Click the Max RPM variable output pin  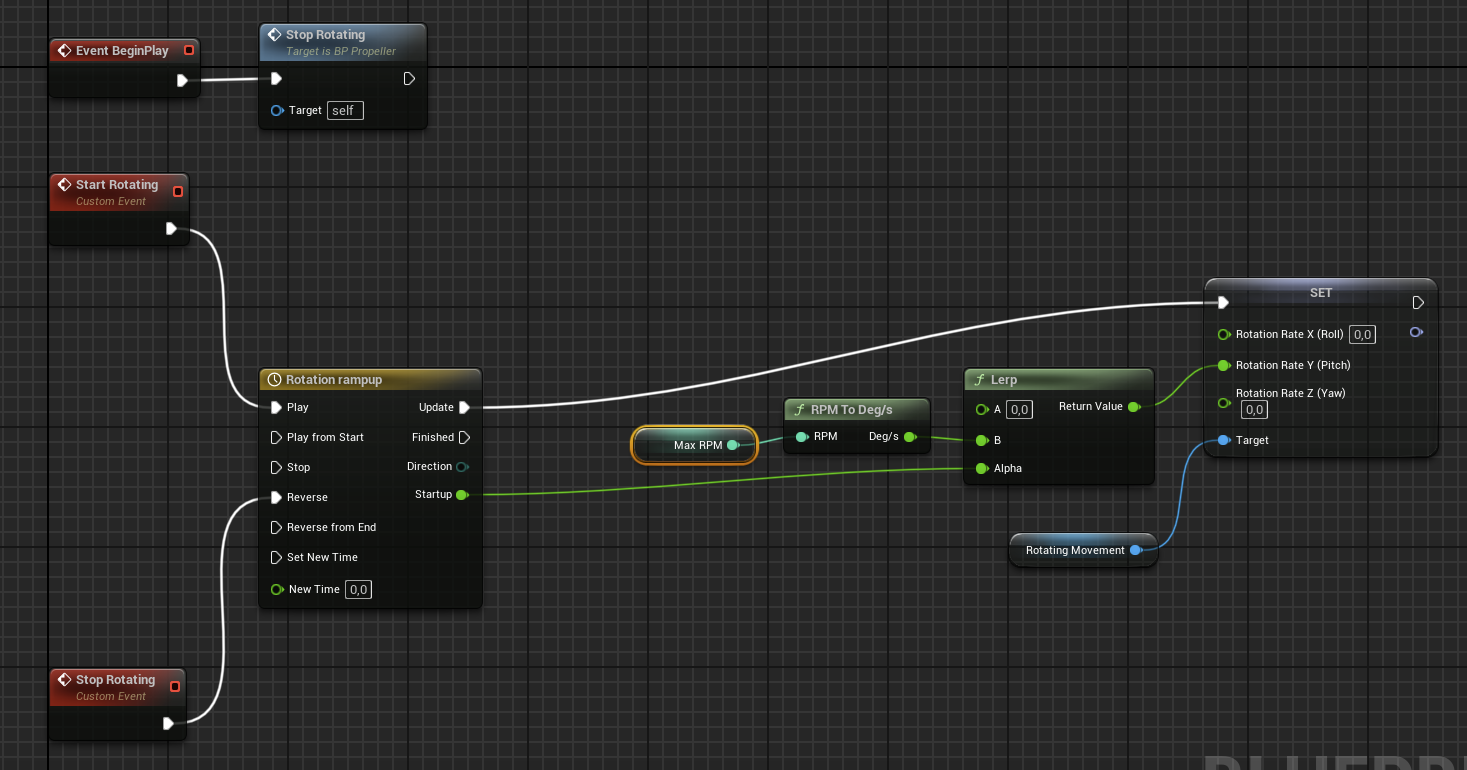(733, 445)
